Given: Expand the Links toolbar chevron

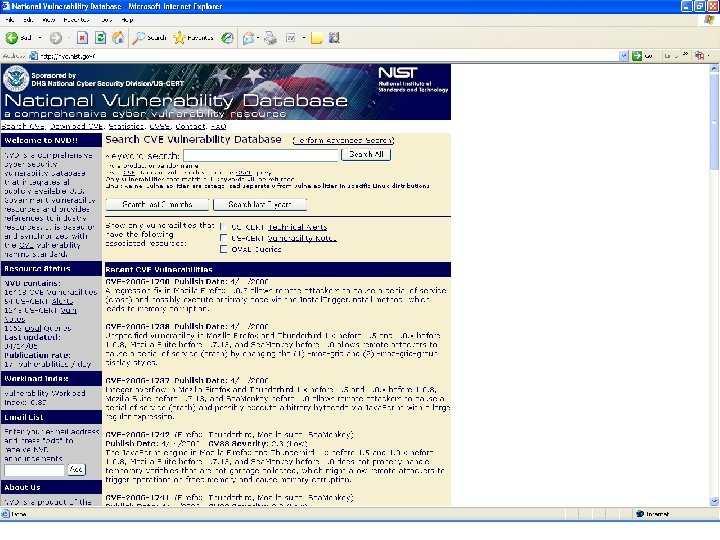Looking at the screenshot, I should (x=685, y=55).
